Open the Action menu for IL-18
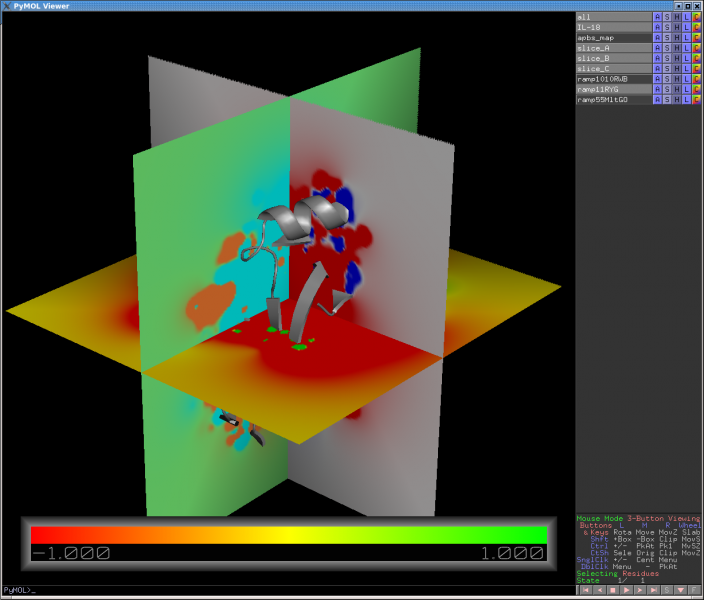Viewport: 704px width, 600px height. (657, 27)
